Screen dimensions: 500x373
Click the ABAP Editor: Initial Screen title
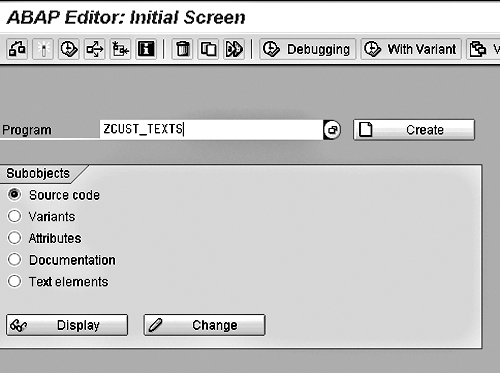click(x=126, y=17)
